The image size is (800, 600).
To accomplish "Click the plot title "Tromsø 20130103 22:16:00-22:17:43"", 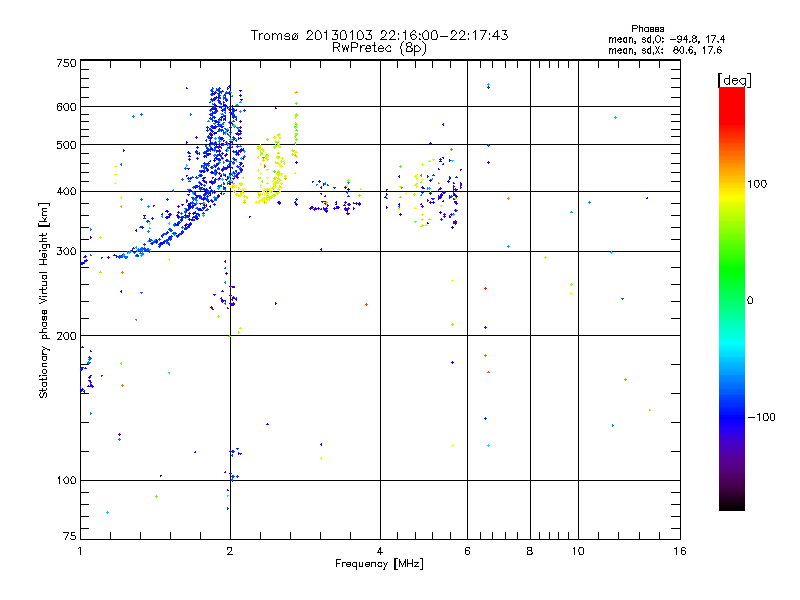I will [379, 35].
